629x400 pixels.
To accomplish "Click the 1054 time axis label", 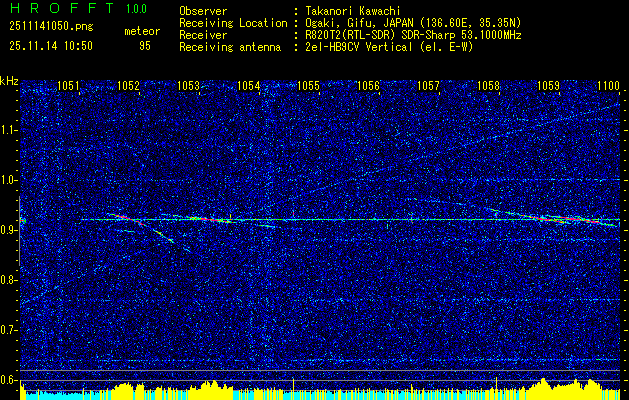I will [x=248, y=85].
